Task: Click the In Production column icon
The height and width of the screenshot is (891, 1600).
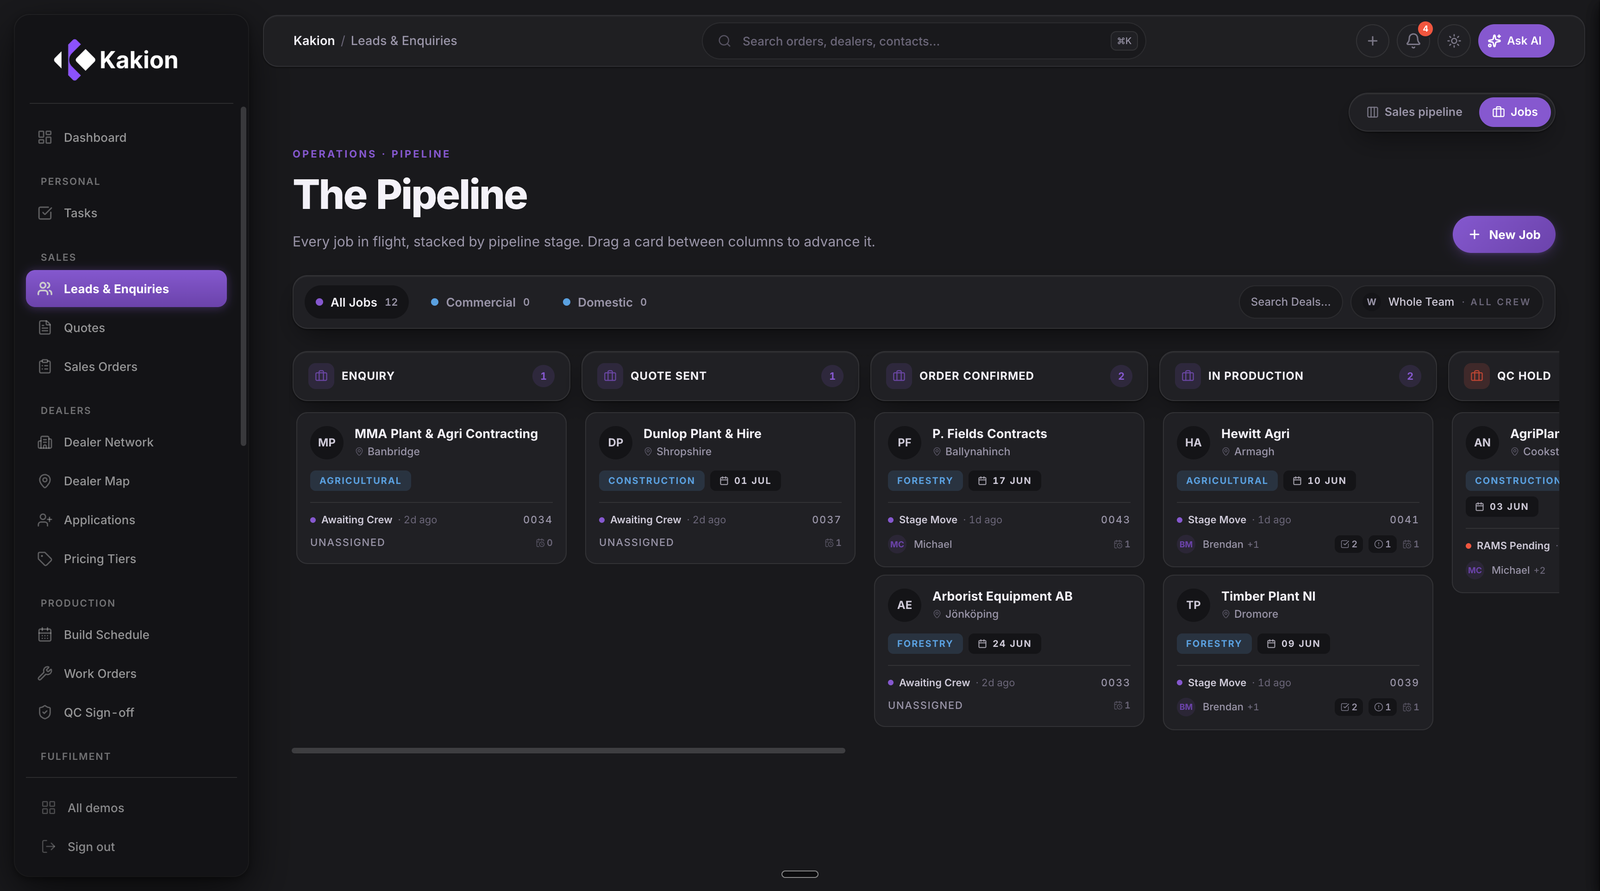Action: click(1188, 376)
